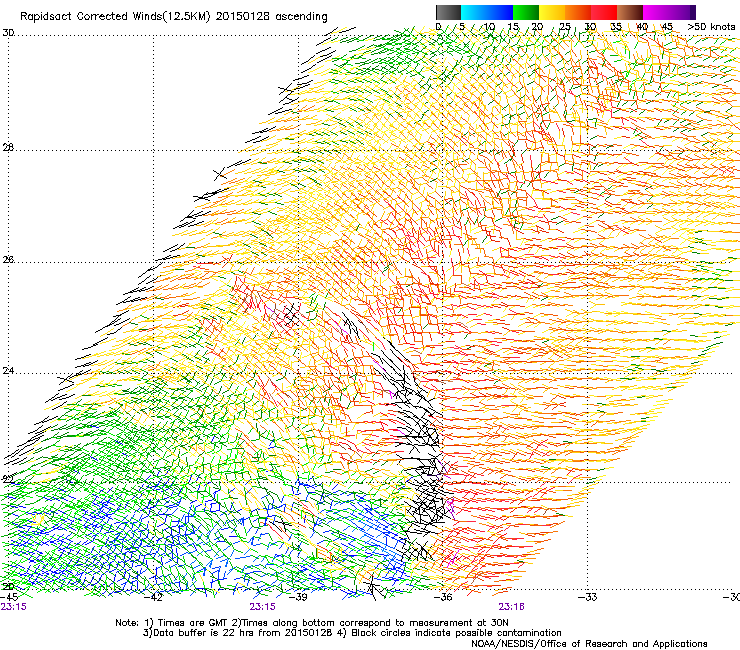This screenshot has width=740, height=650.
Task: Click the note 'Times are GMT' line
Action: tap(311, 623)
